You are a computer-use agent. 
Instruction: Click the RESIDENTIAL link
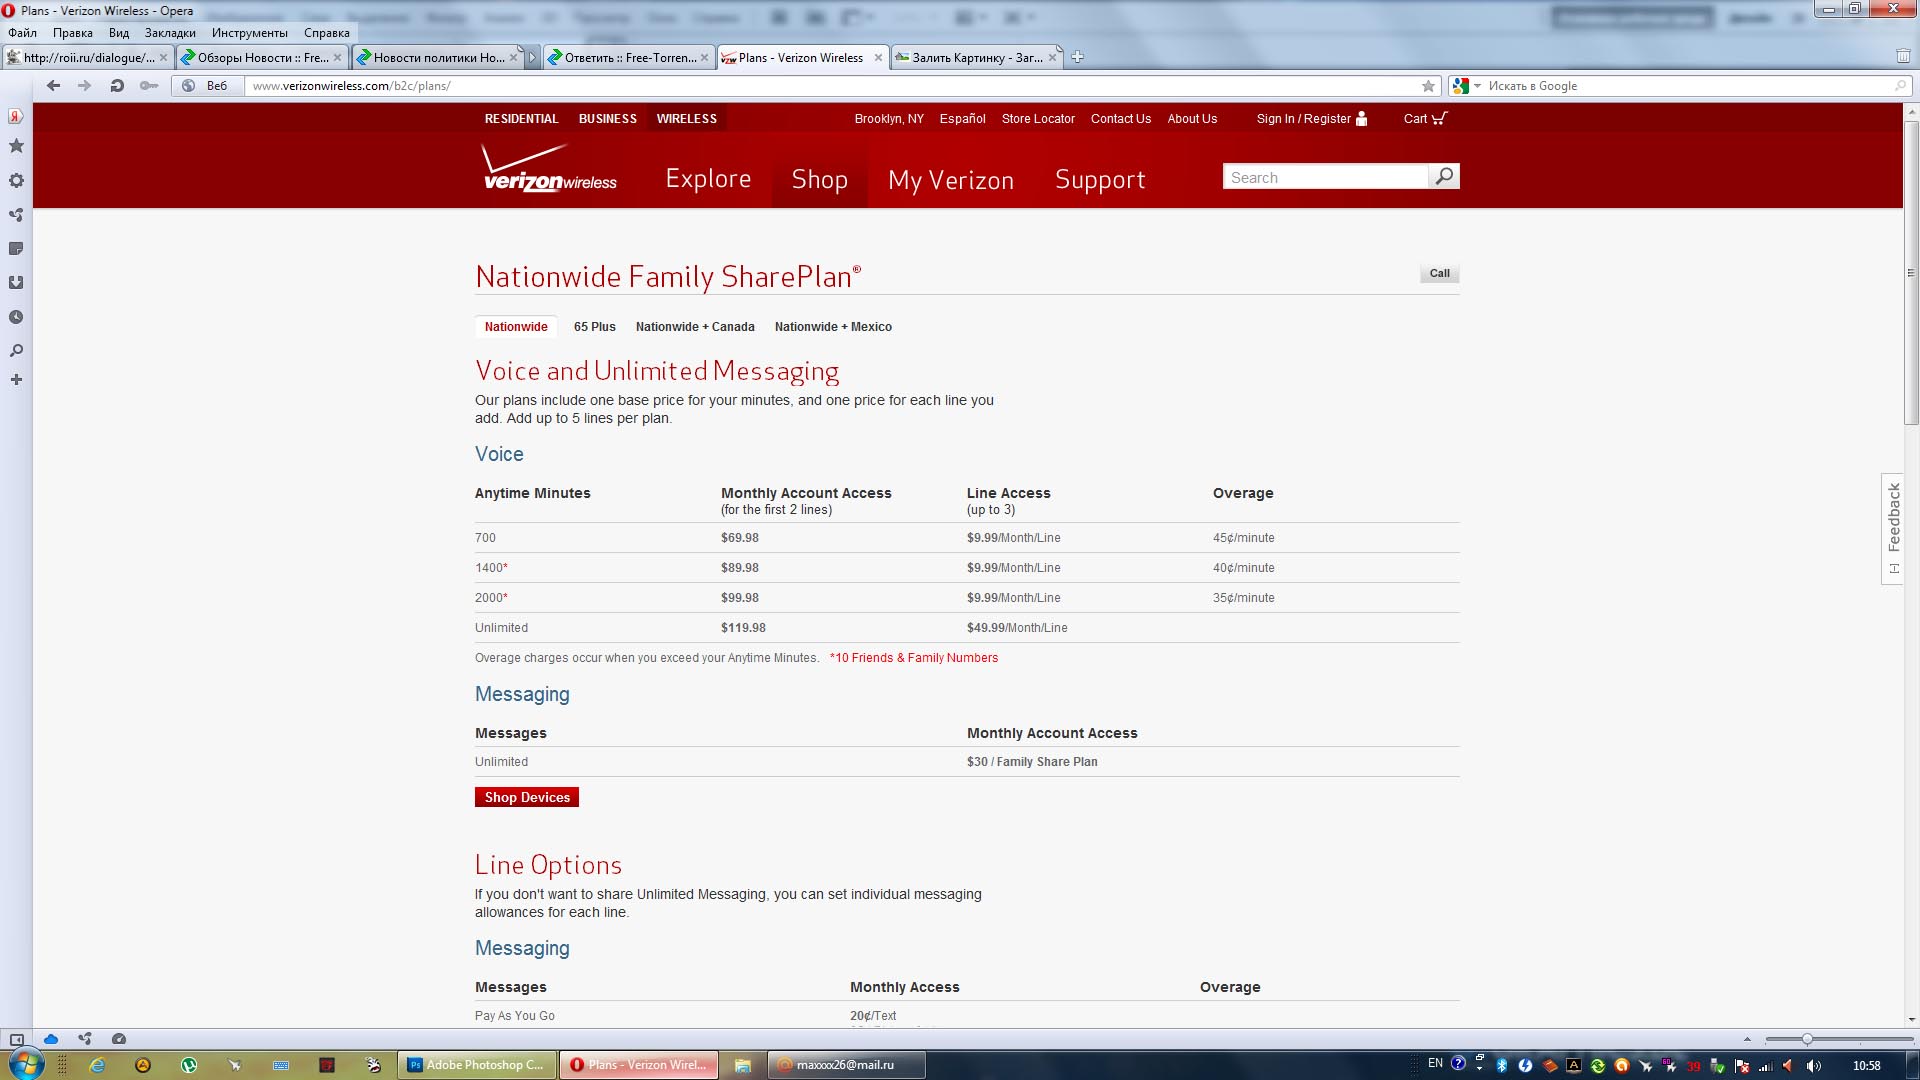click(521, 118)
